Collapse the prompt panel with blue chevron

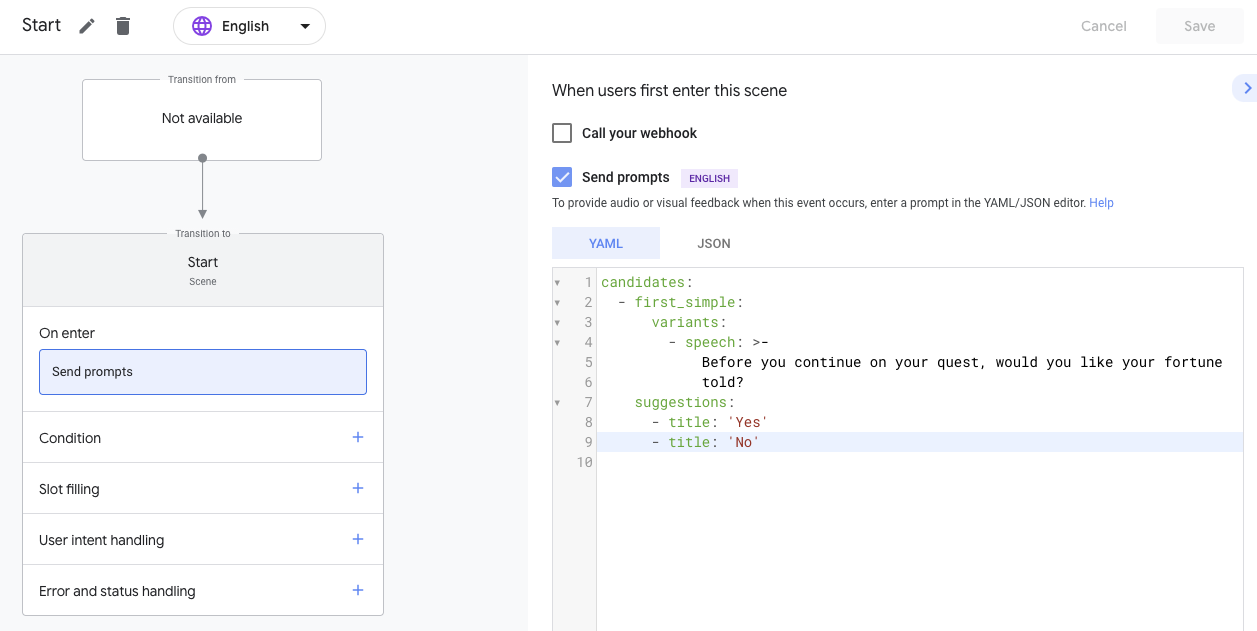point(1245,88)
